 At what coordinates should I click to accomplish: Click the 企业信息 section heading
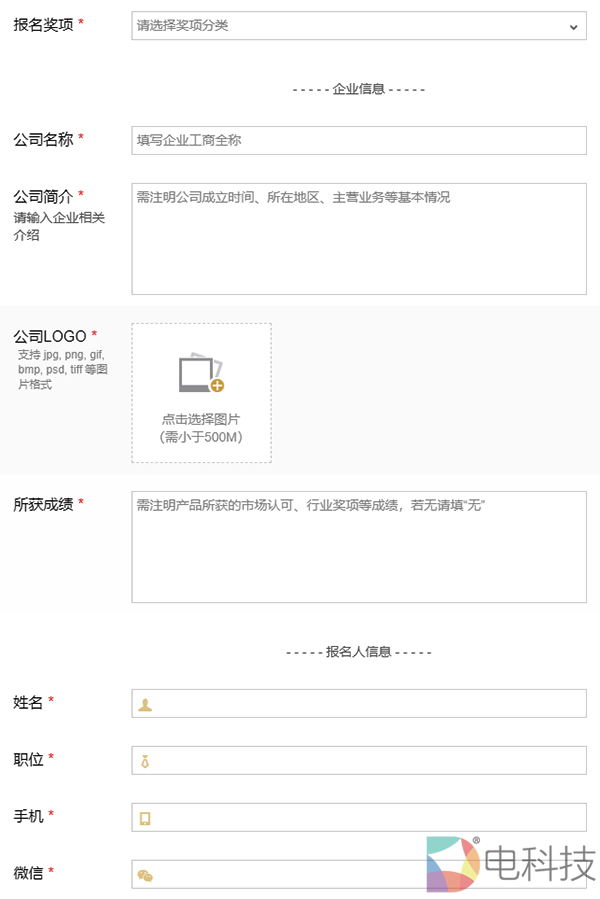point(358,89)
